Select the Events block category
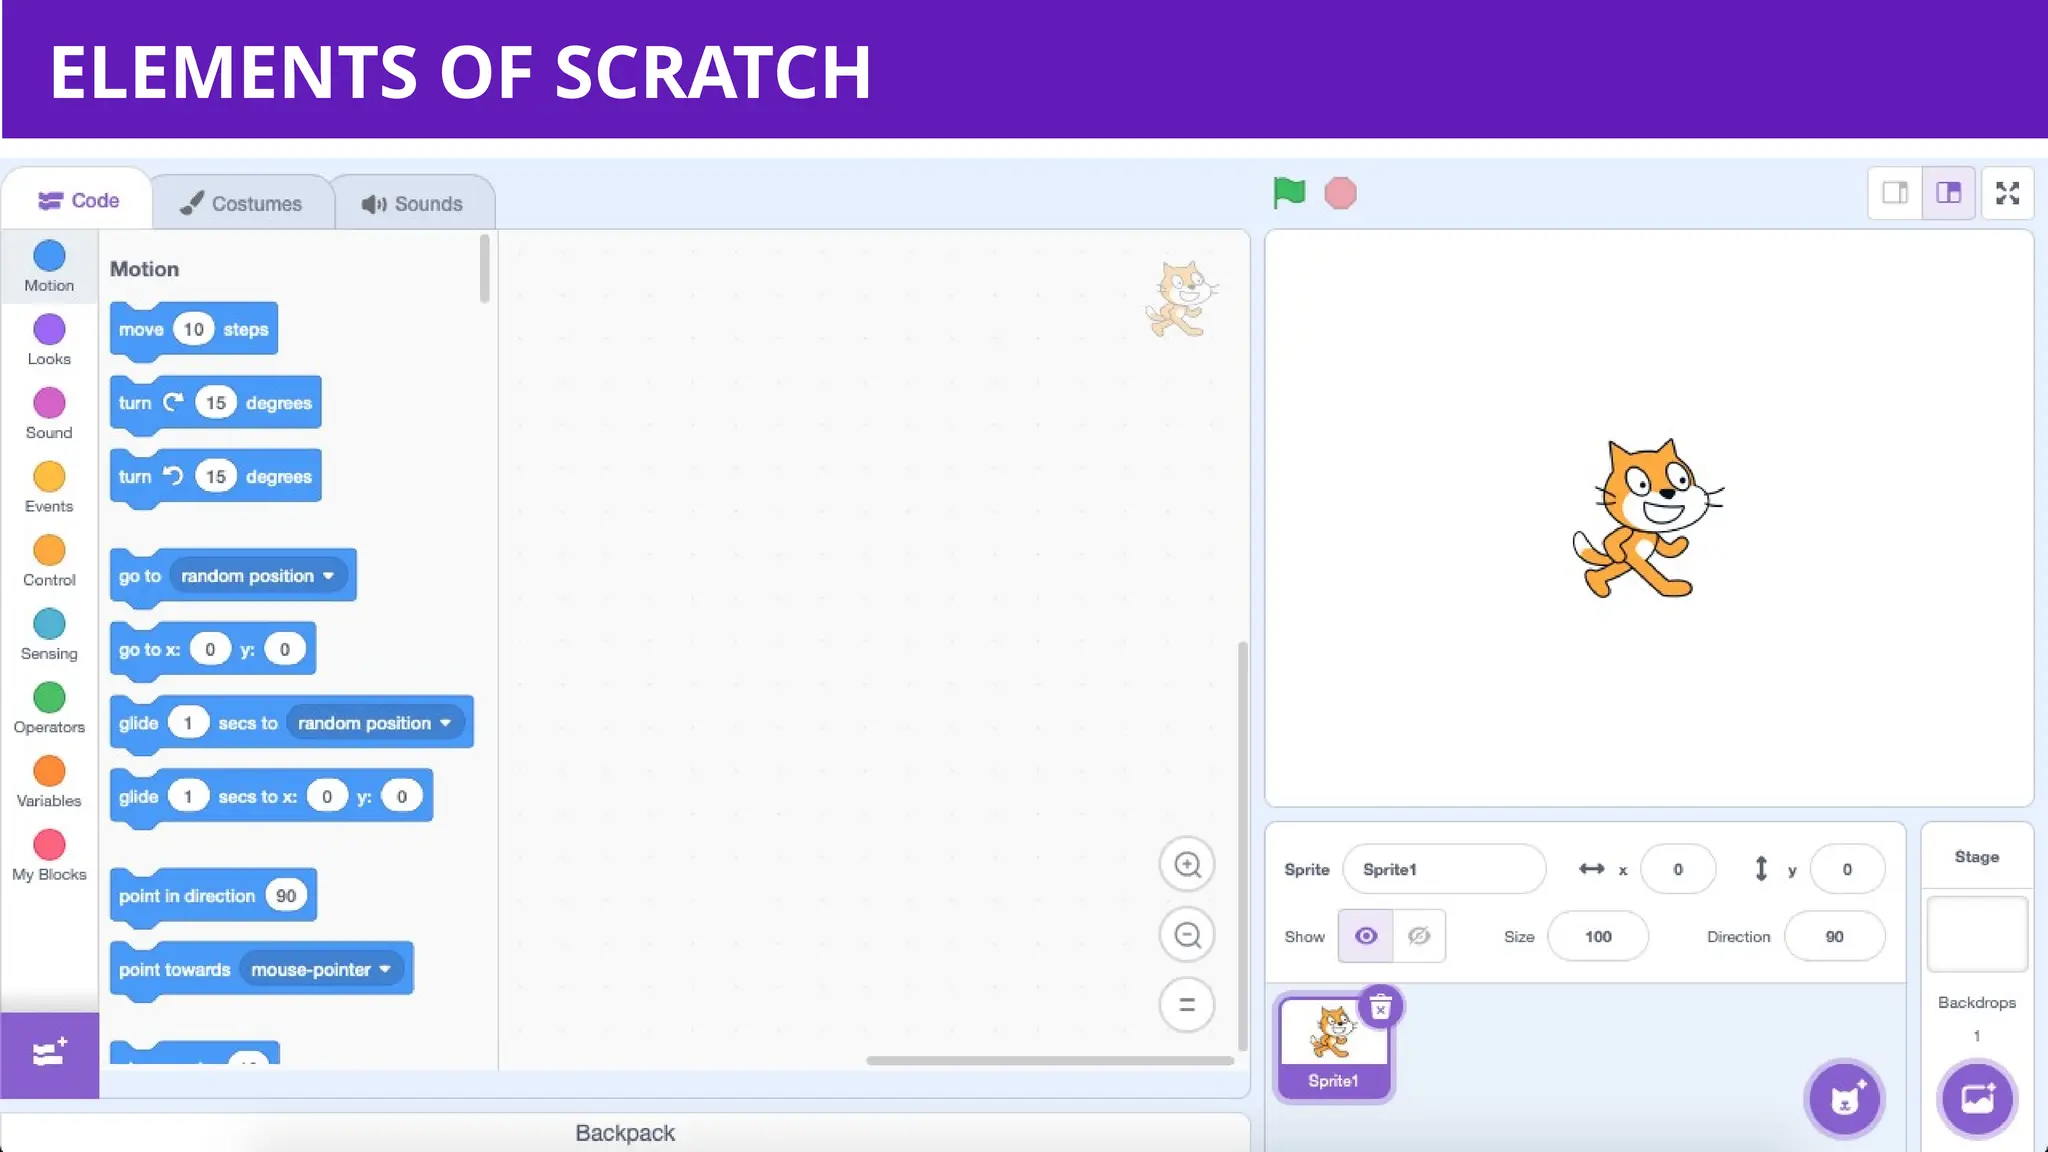 (x=49, y=488)
